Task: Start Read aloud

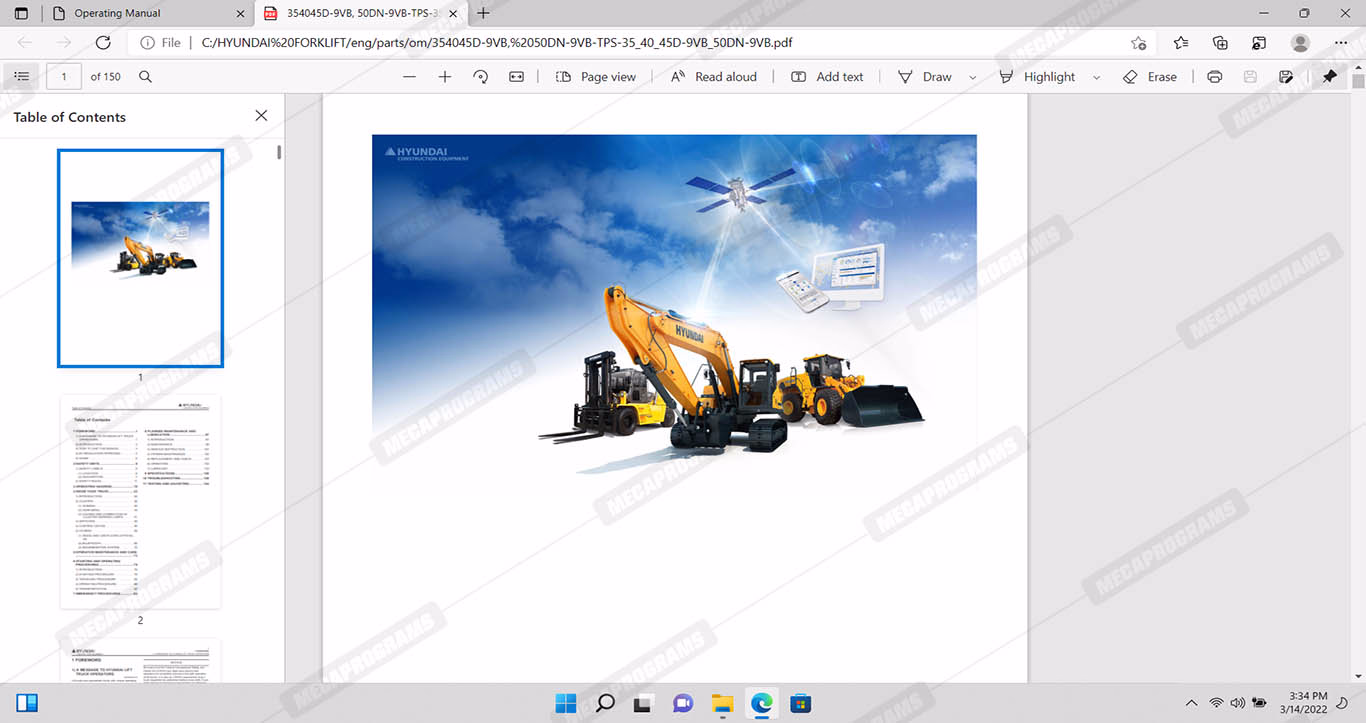Action: coord(713,77)
